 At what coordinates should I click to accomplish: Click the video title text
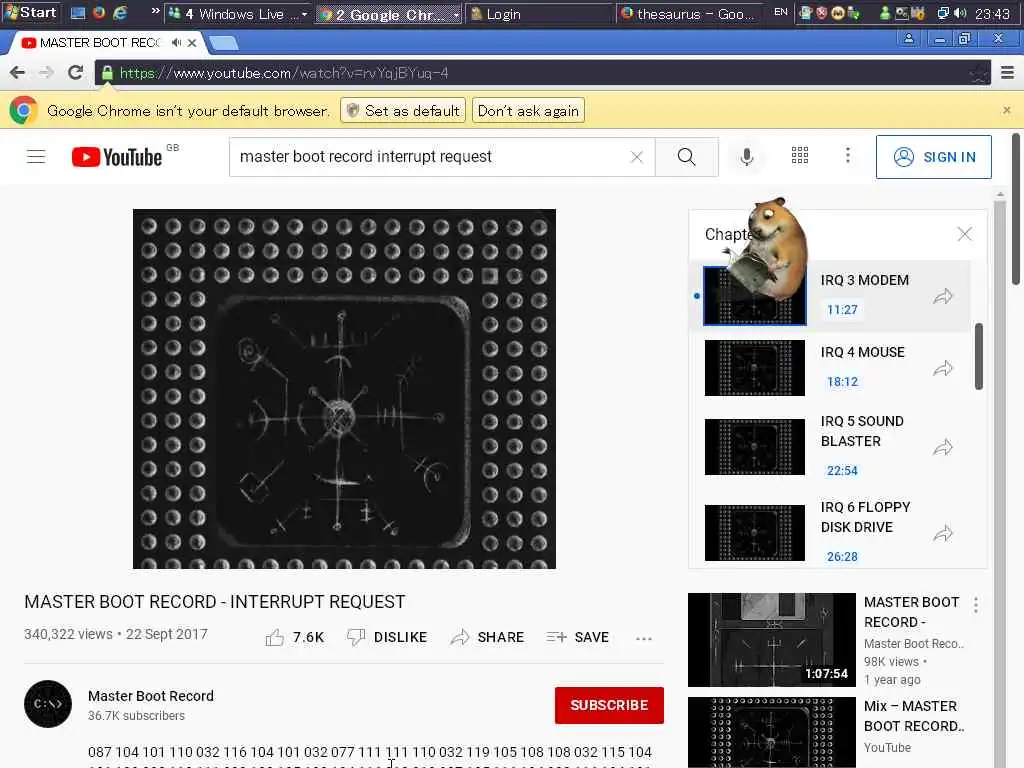click(x=215, y=601)
